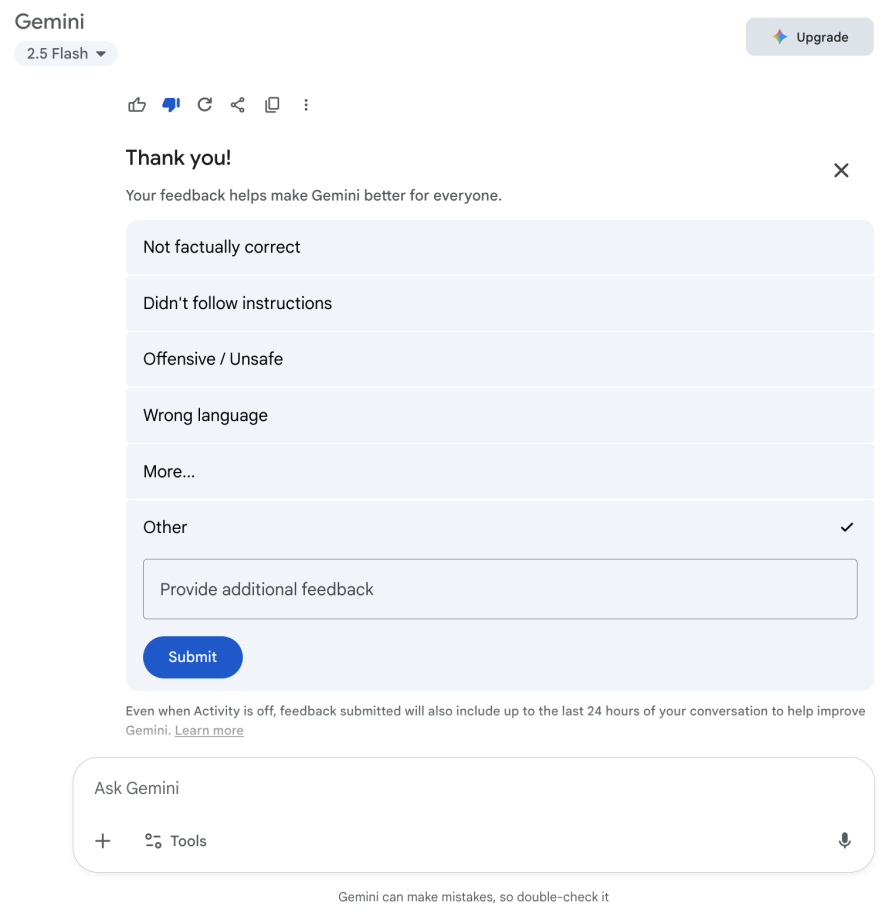Expand the 2.5 Flash model dropdown
This screenshot has width=895, height=923.
click(x=66, y=54)
